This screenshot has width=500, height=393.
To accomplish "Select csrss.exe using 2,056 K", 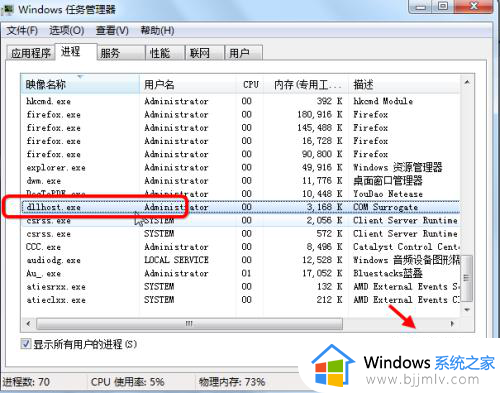I will pos(240,220).
